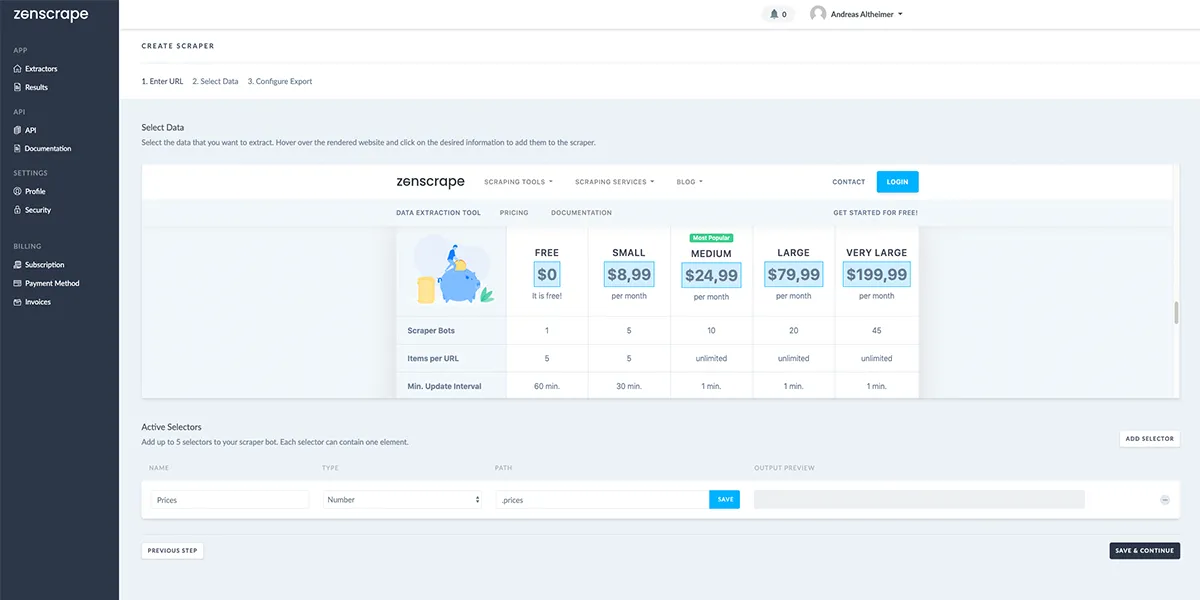Image resolution: width=1200 pixels, height=600 pixels.
Task: Click Get Started For Free link
Action: click(x=875, y=213)
